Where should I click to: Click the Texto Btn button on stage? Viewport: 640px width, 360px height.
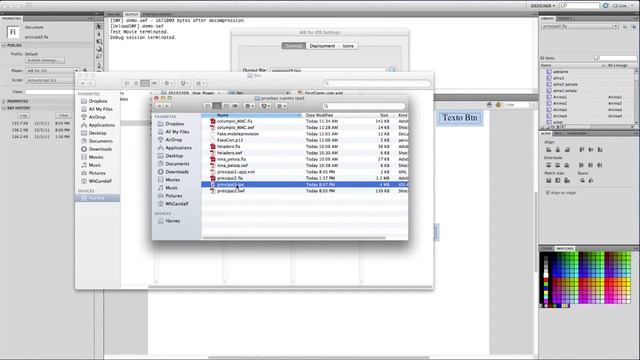pos(460,118)
